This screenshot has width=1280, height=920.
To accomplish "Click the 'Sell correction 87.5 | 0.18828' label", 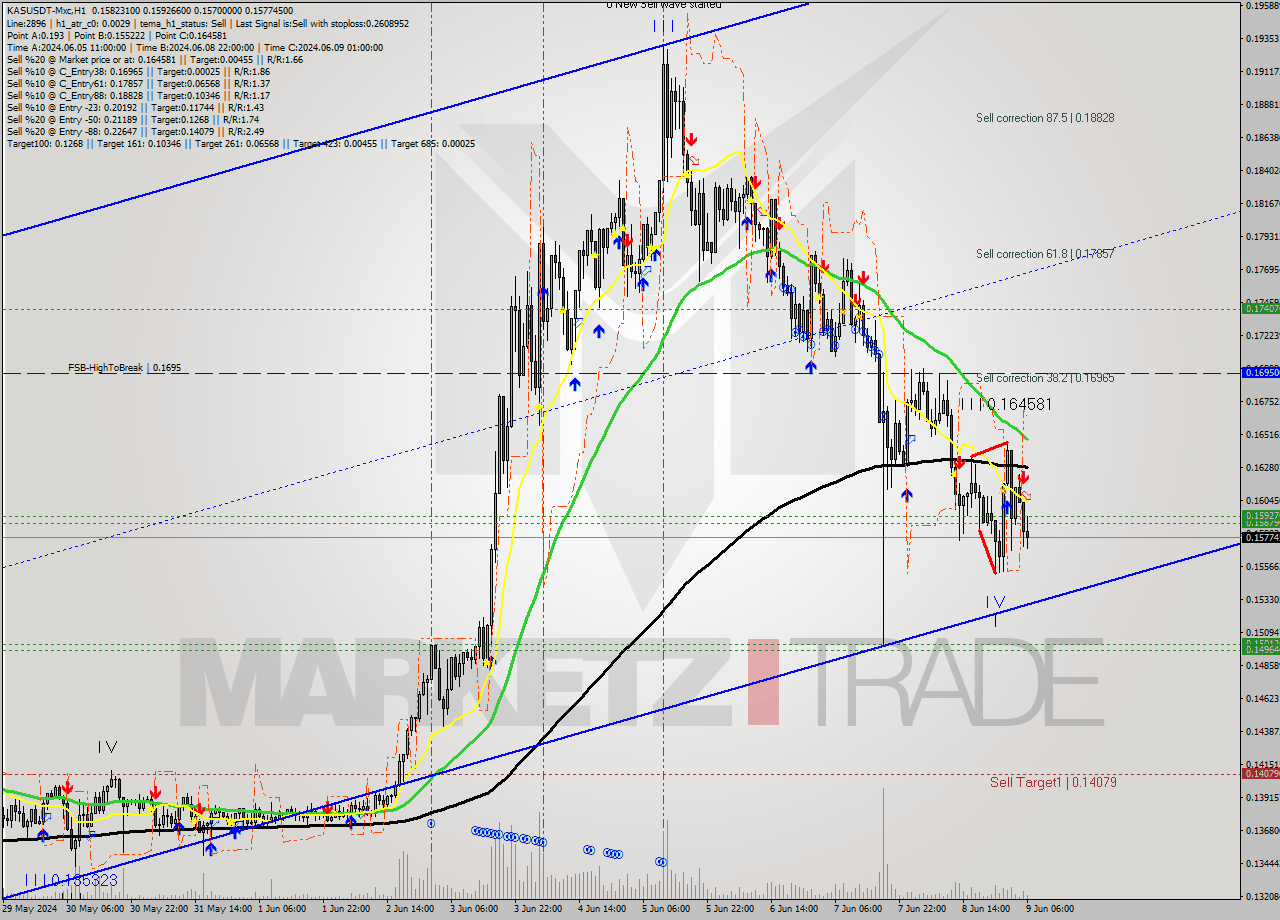I will [1045, 118].
